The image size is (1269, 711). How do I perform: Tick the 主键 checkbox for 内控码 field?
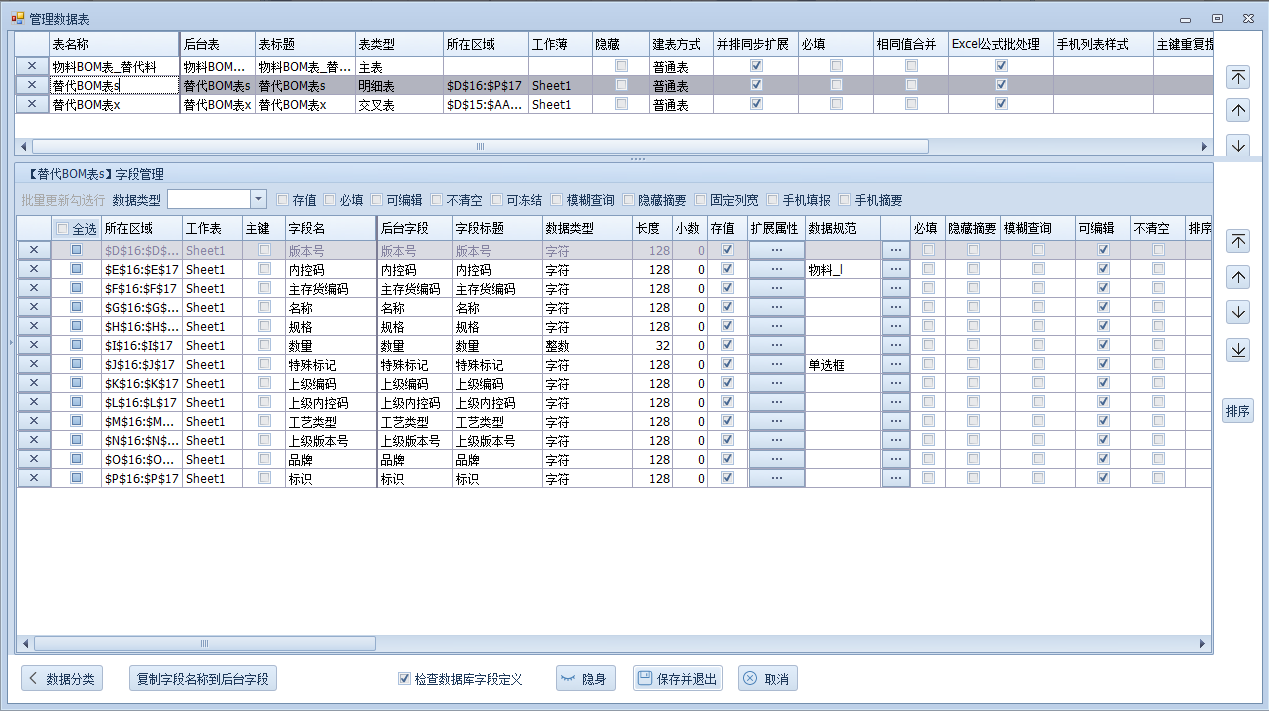(264, 269)
